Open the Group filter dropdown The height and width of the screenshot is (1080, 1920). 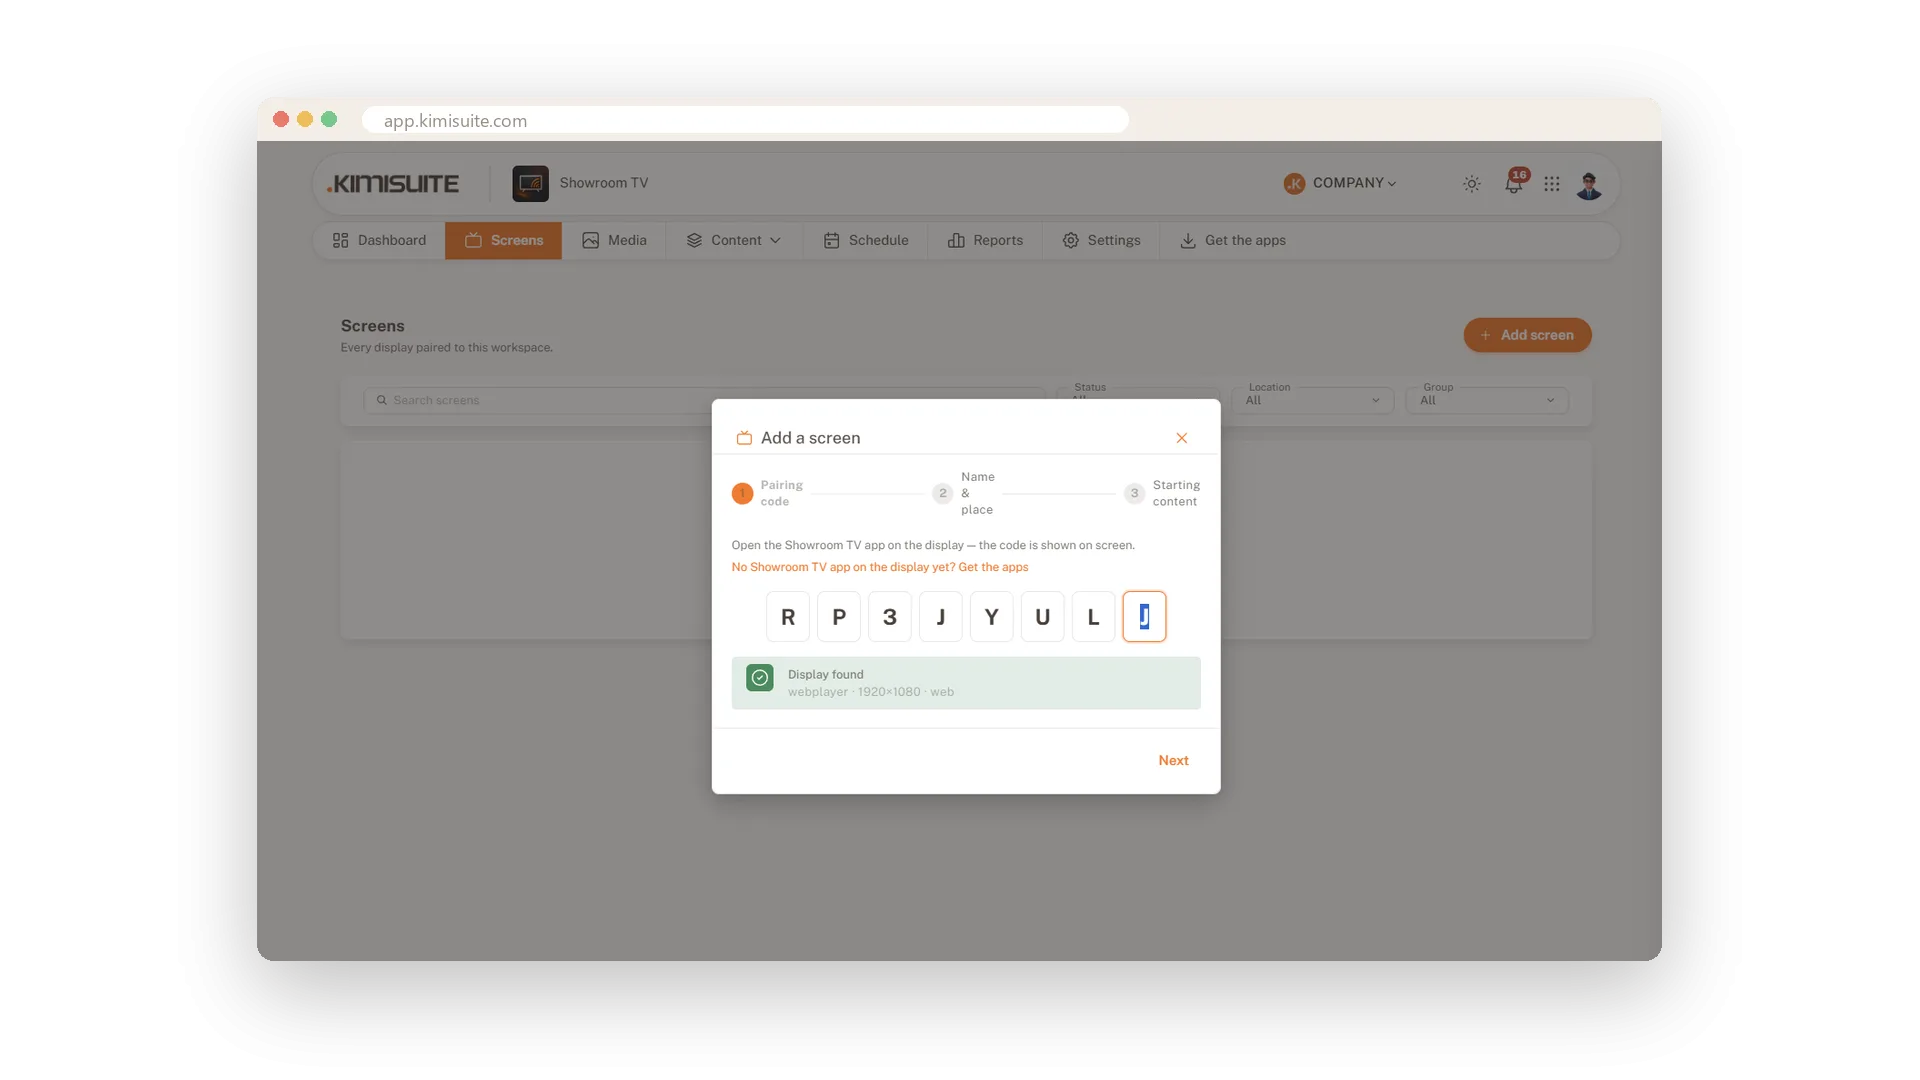point(1488,400)
